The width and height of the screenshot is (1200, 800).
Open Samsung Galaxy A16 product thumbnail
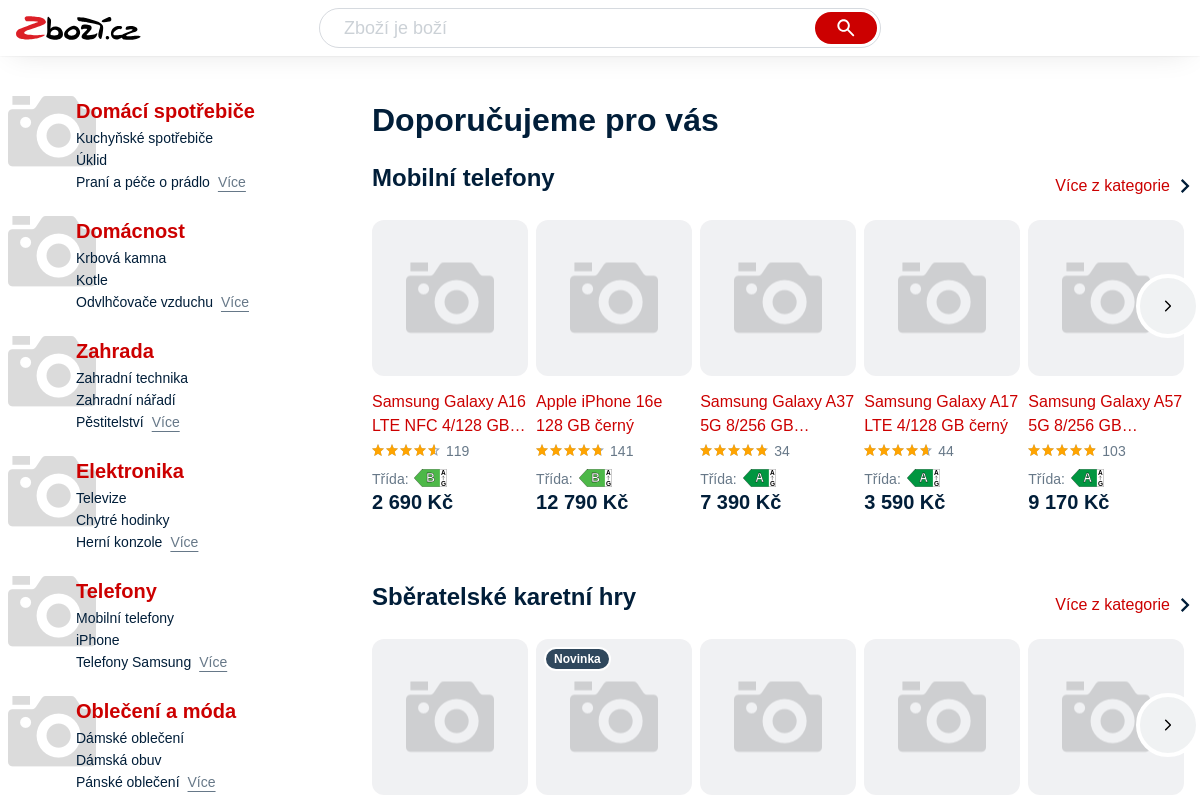(450, 298)
